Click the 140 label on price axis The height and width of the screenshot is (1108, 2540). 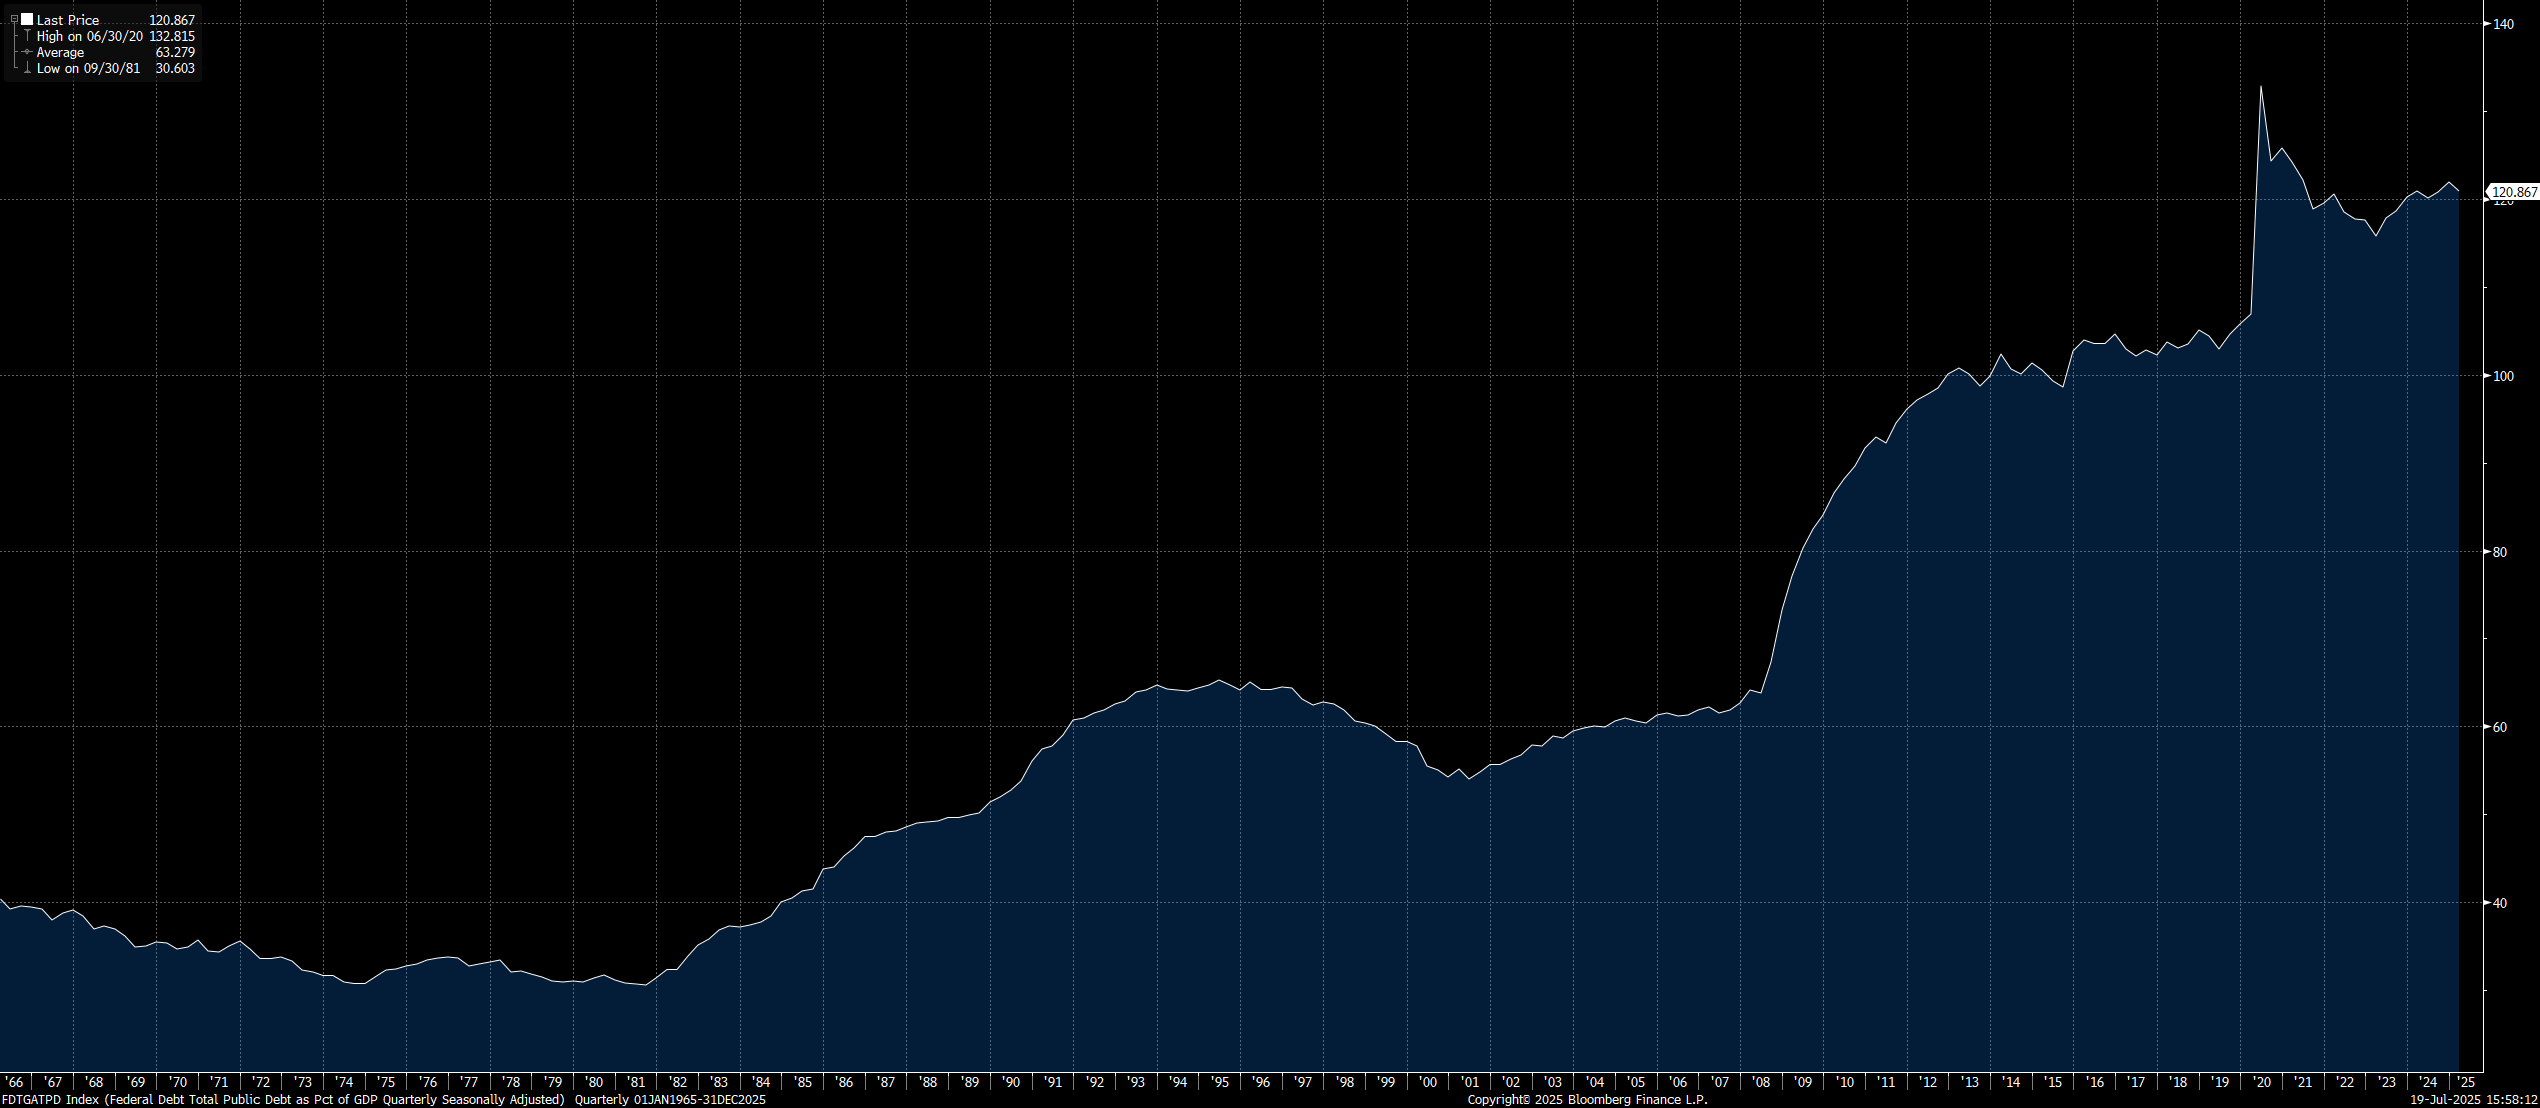tap(2503, 24)
